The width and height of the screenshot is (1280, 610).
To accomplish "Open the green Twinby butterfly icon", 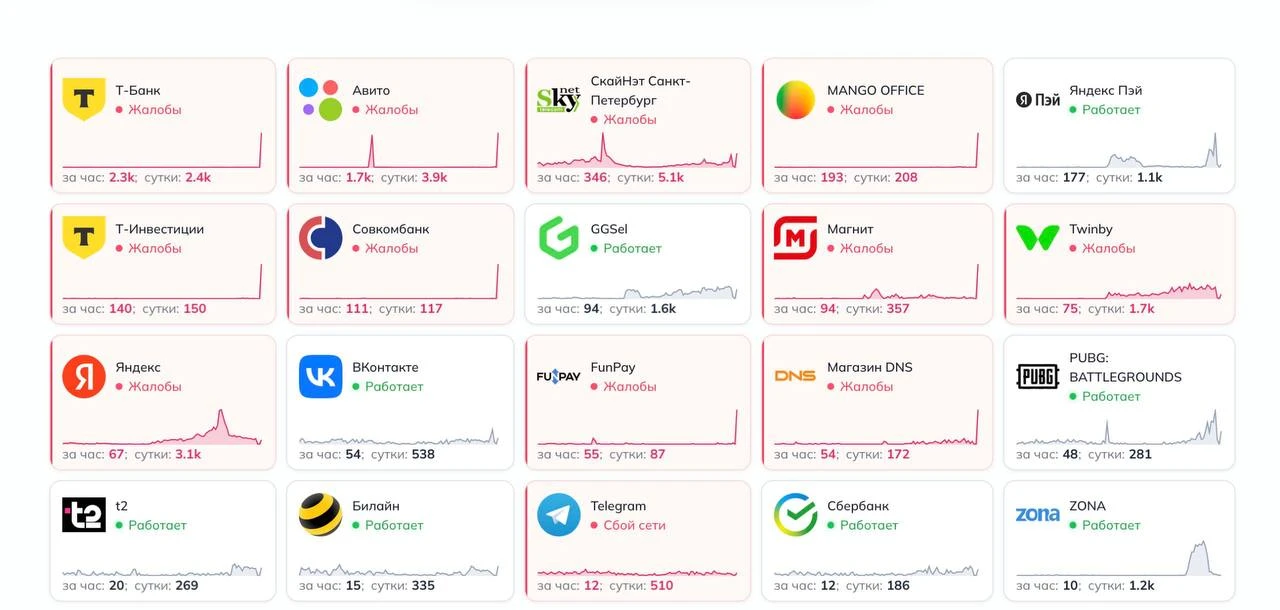I will [1038, 238].
